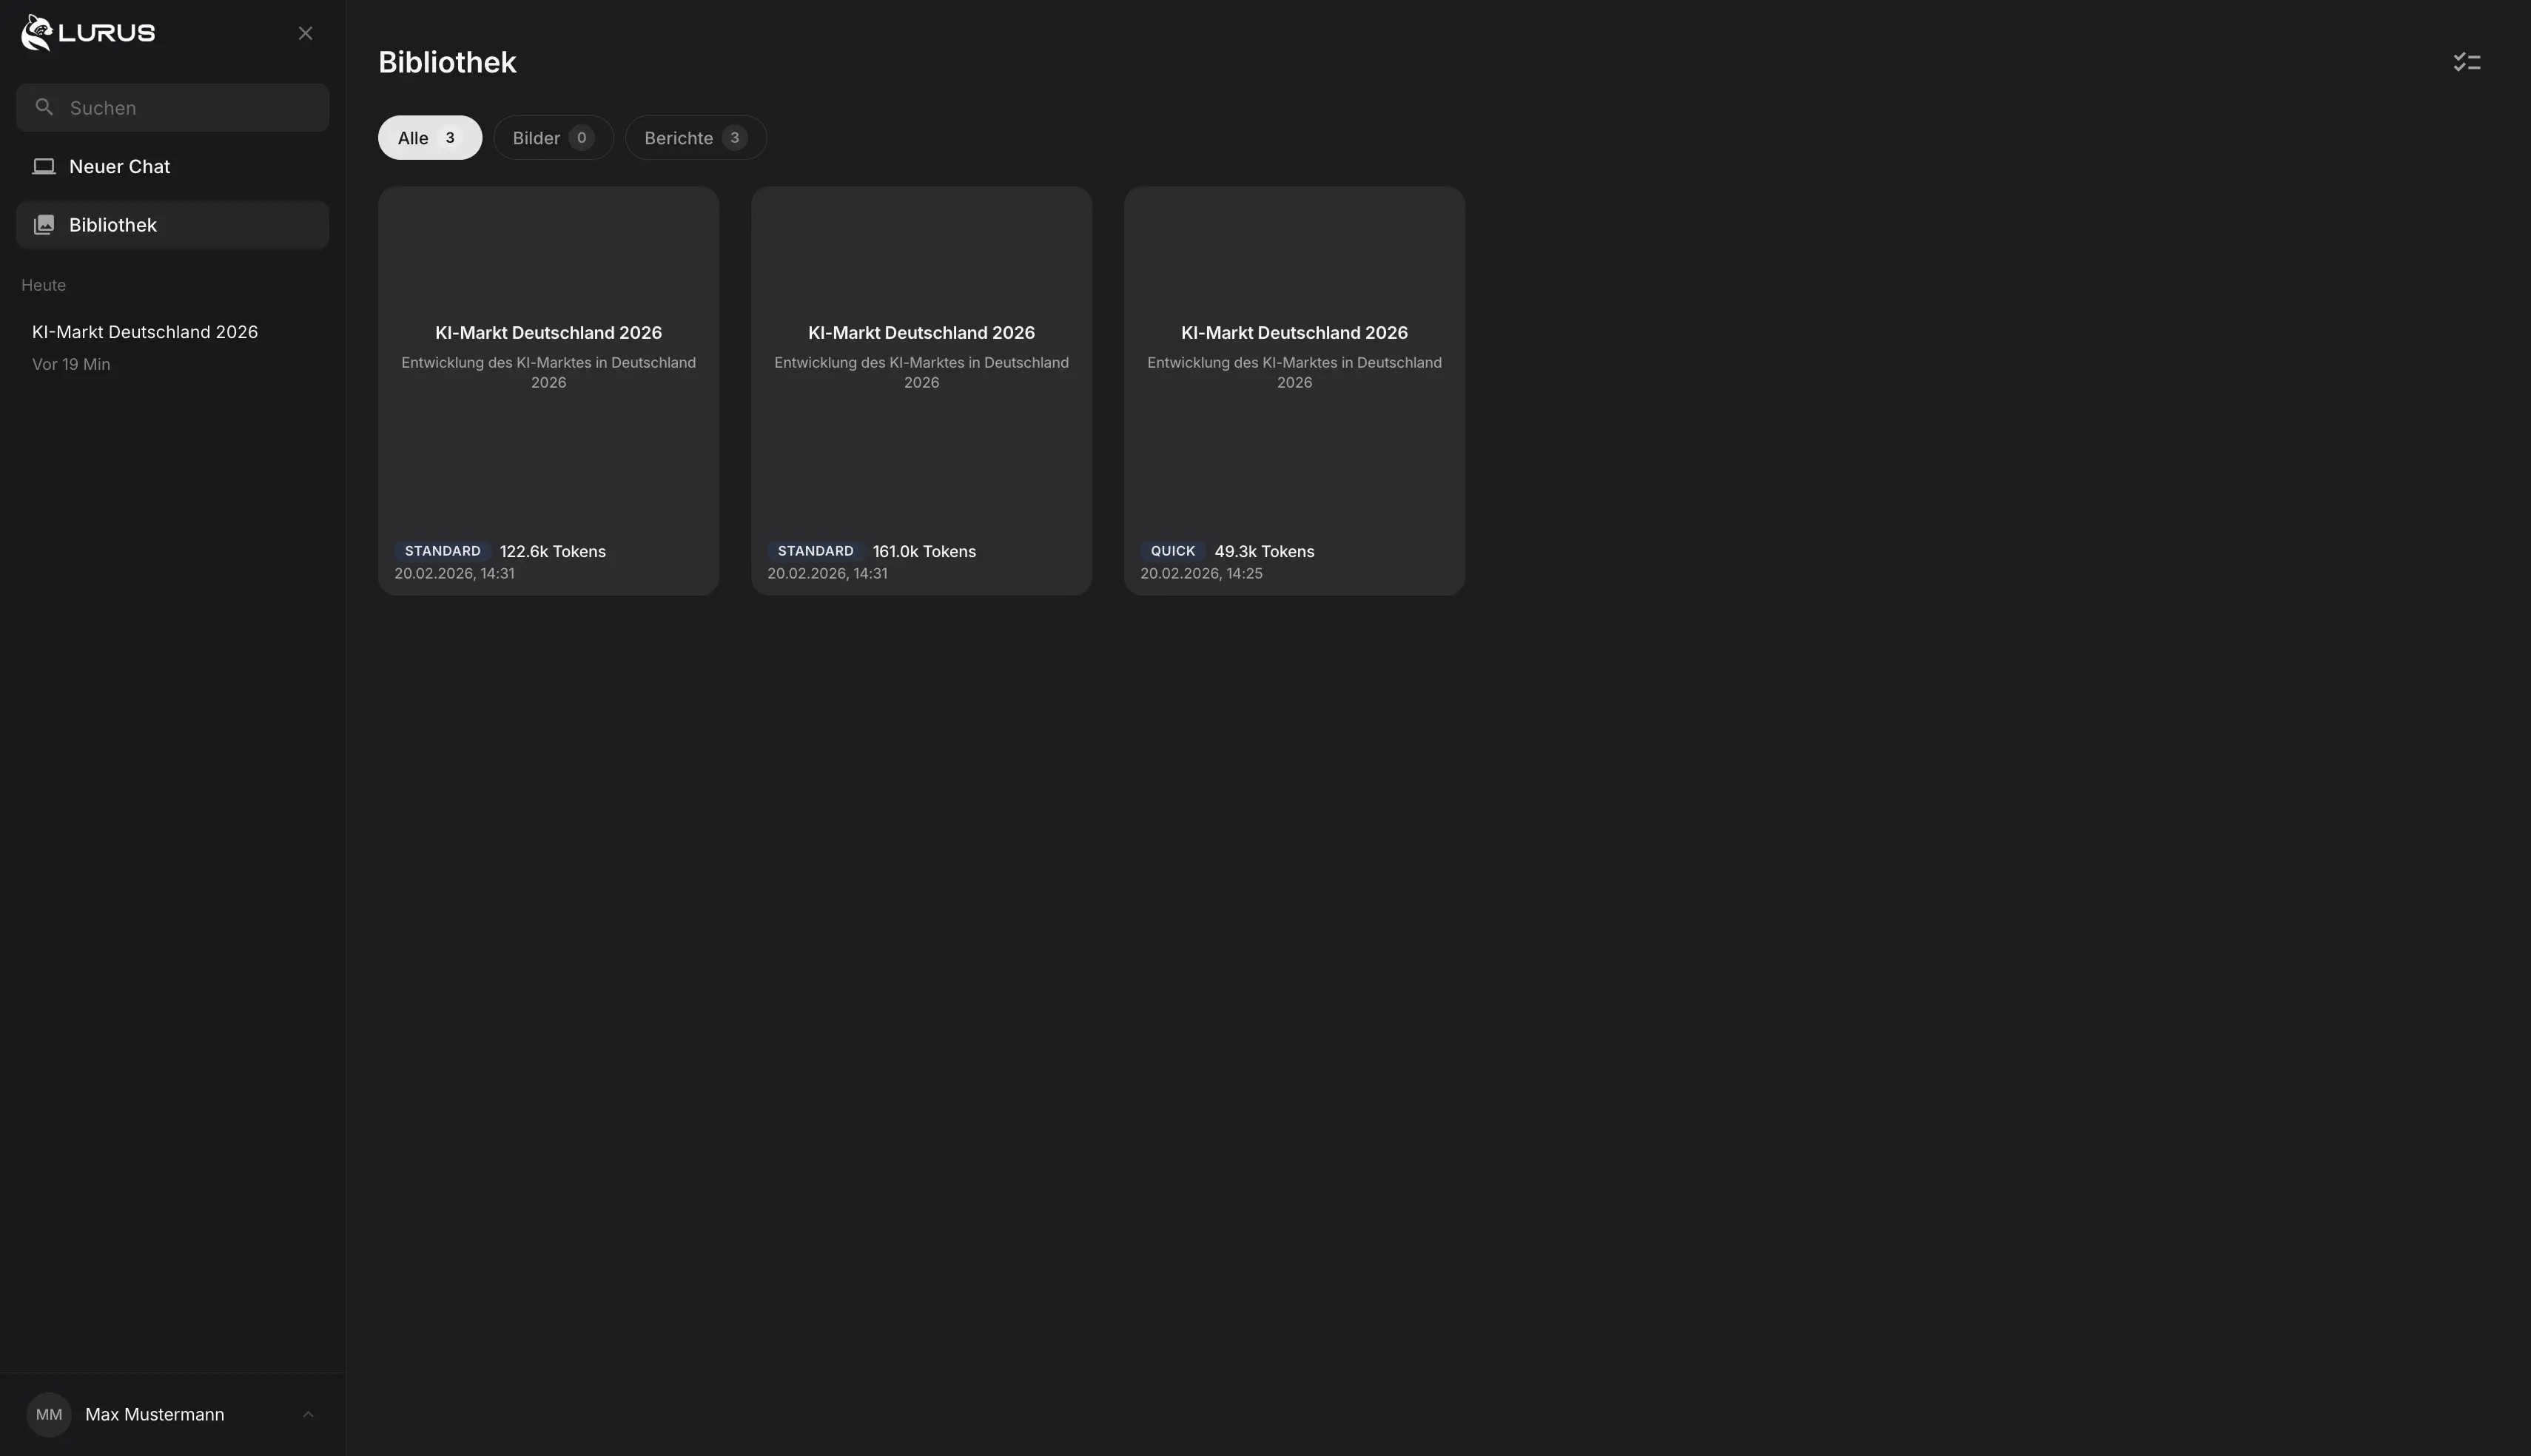Click the MM user avatar
This screenshot has height=1456, width=2531.
click(49, 1414)
